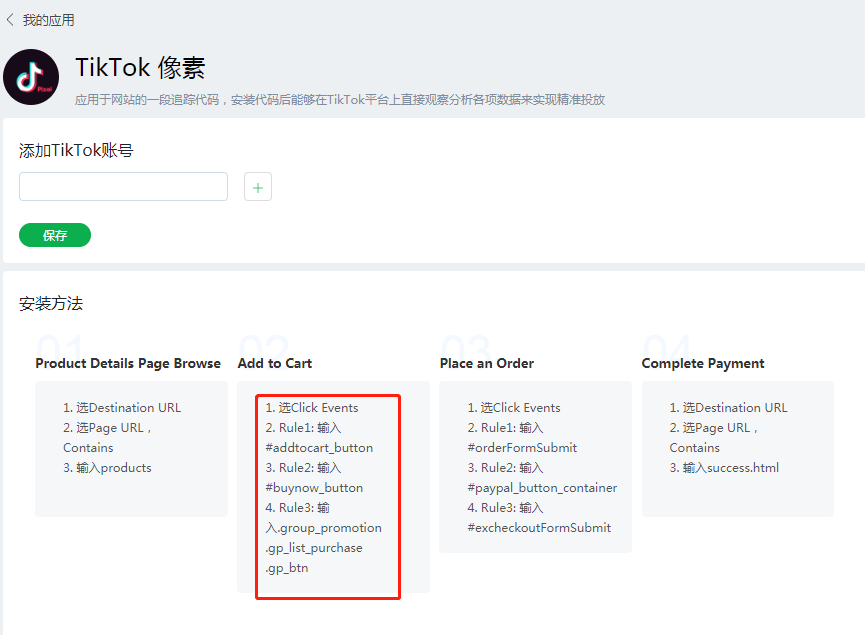Add another TikTok account with plus button
The height and width of the screenshot is (635, 865).
pyautogui.click(x=258, y=187)
